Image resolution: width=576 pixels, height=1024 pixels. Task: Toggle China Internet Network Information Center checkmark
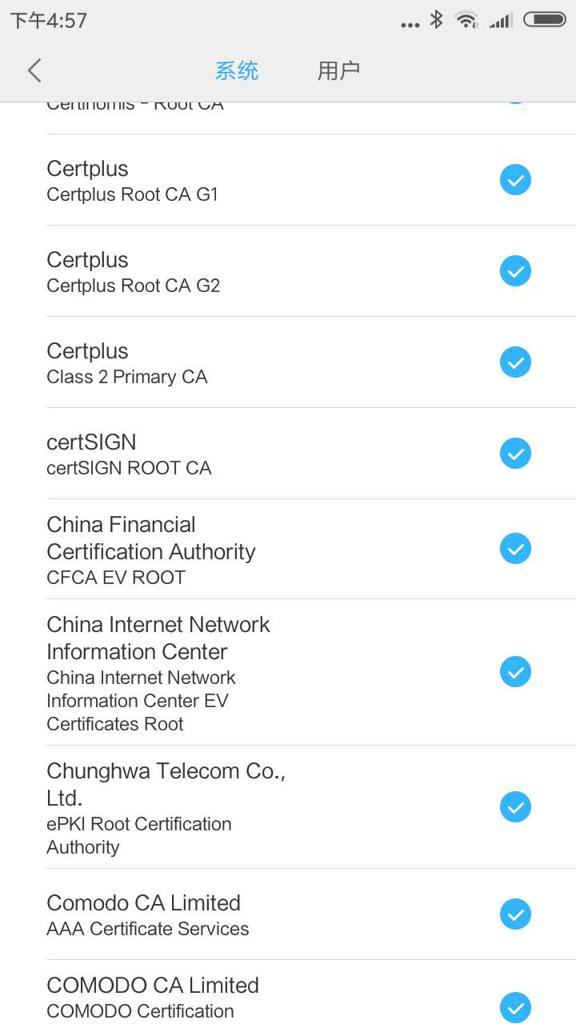coord(515,672)
